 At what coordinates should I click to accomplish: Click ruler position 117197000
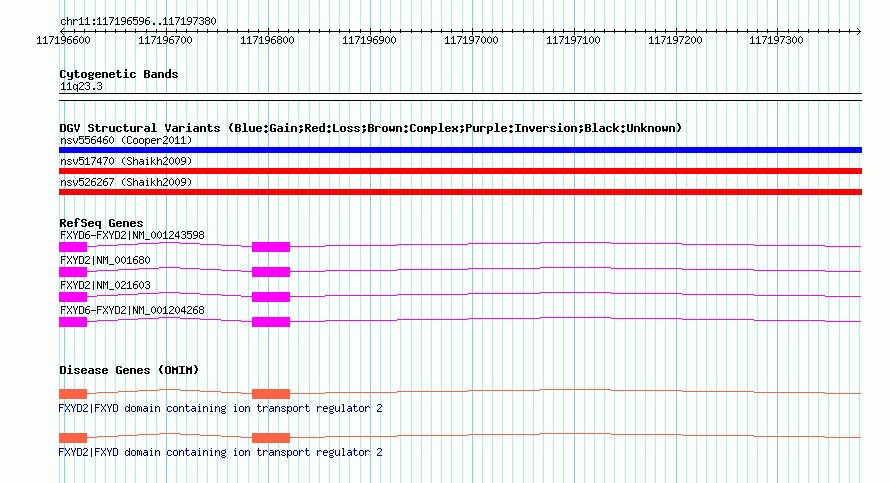point(471,40)
